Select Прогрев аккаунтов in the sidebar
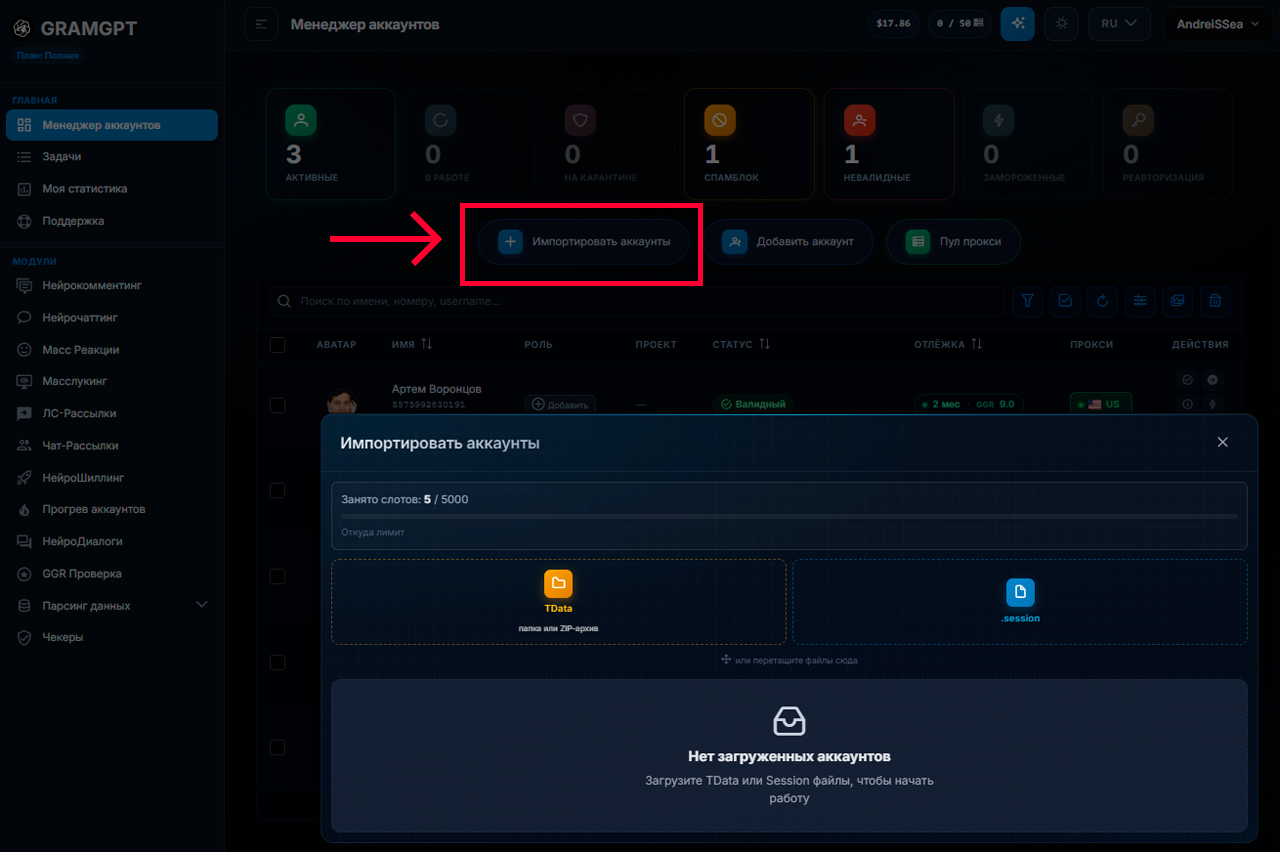Image resolution: width=1280 pixels, height=852 pixels. [x=112, y=509]
